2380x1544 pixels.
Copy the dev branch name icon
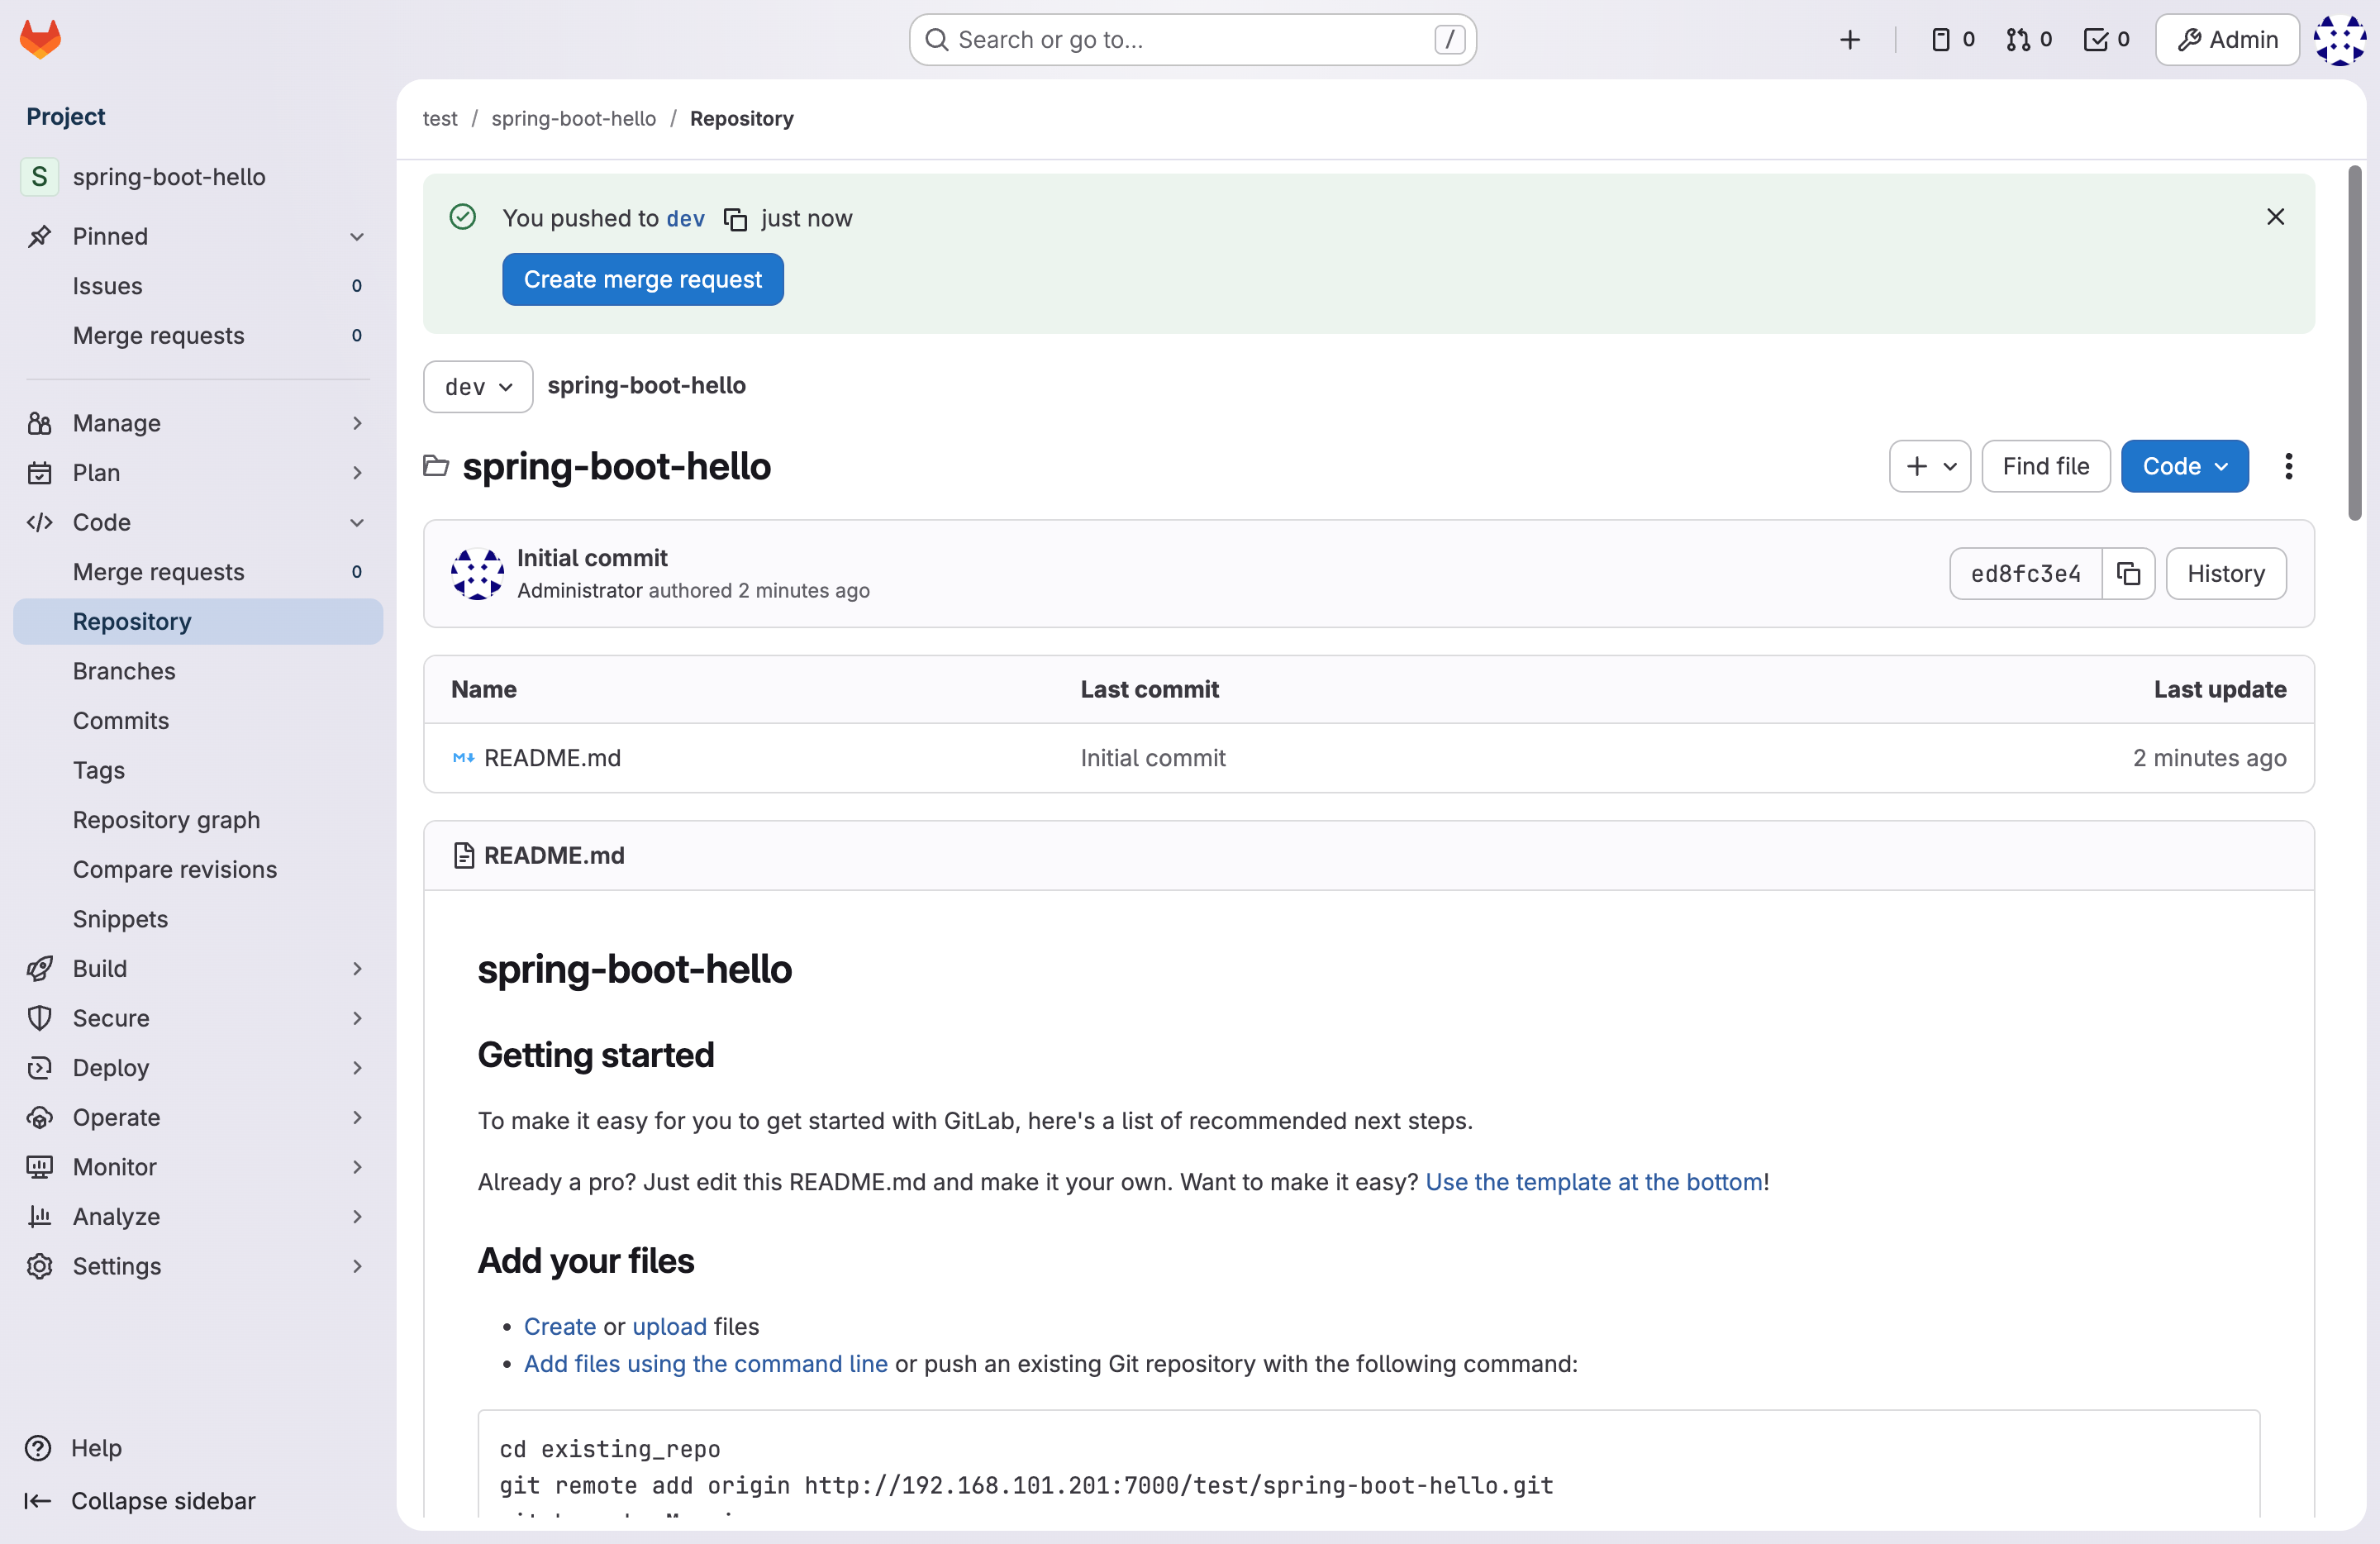pyautogui.click(x=735, y=219)
